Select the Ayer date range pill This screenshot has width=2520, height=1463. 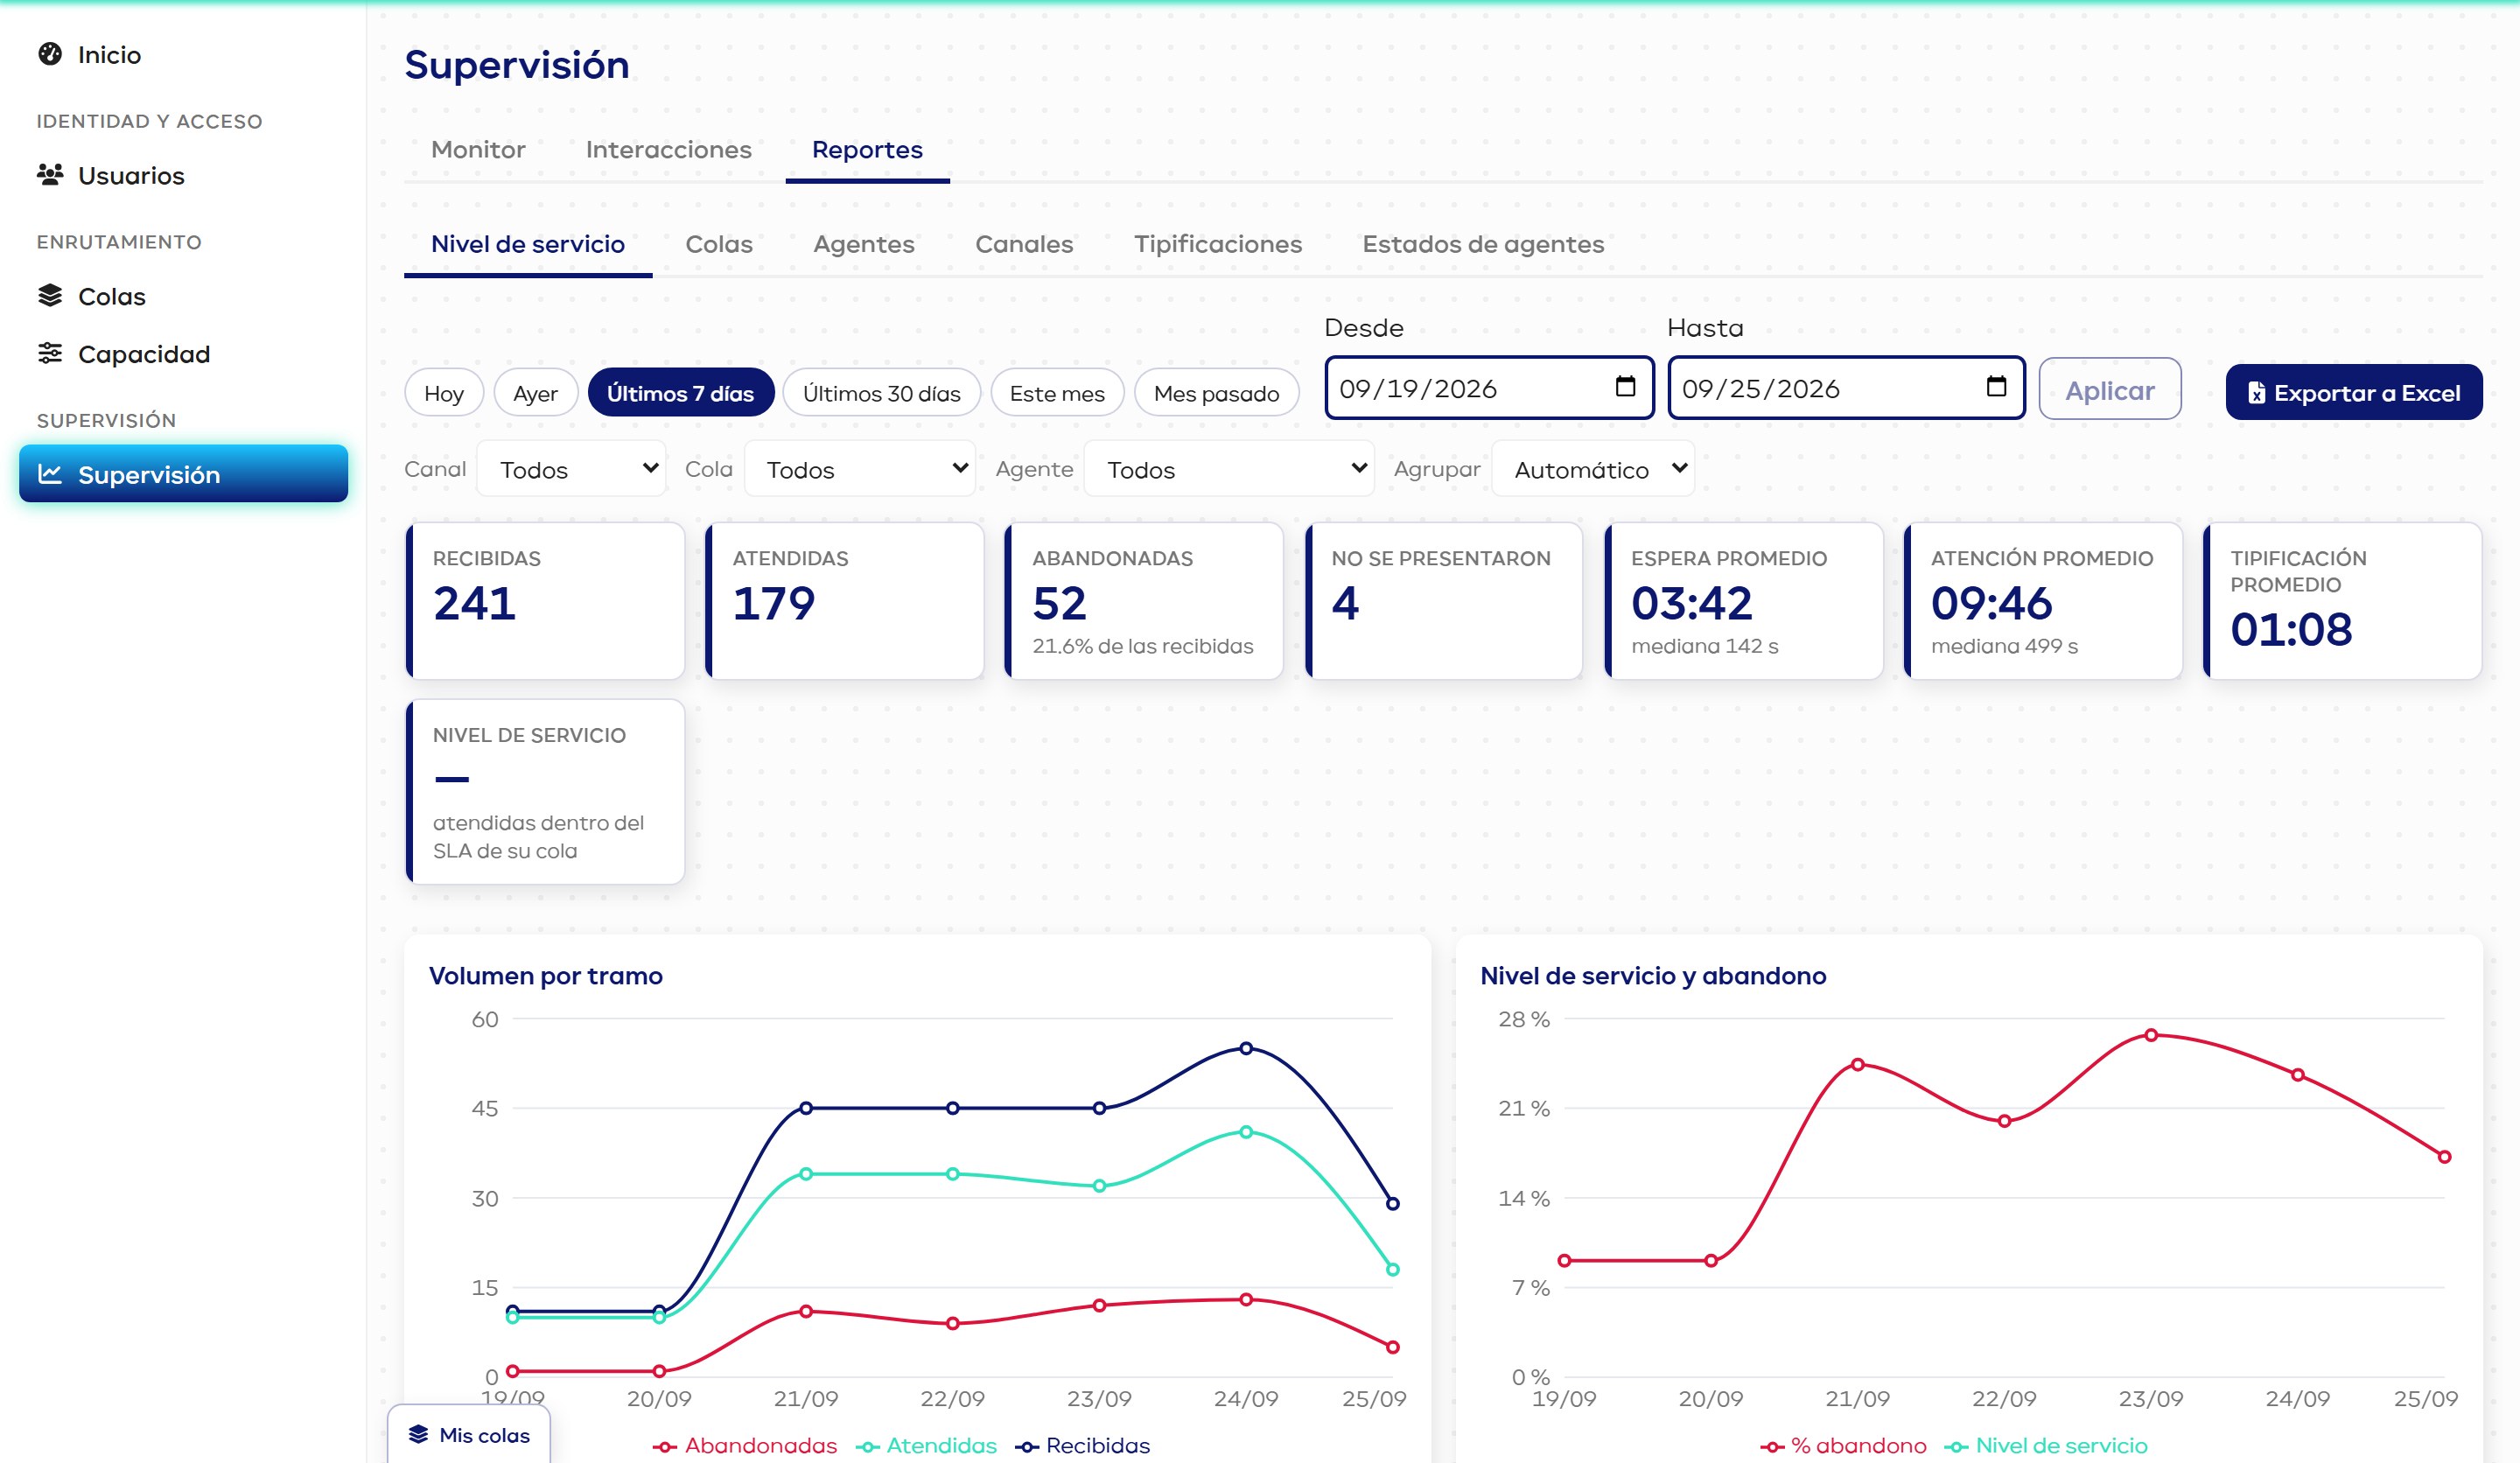535,393
